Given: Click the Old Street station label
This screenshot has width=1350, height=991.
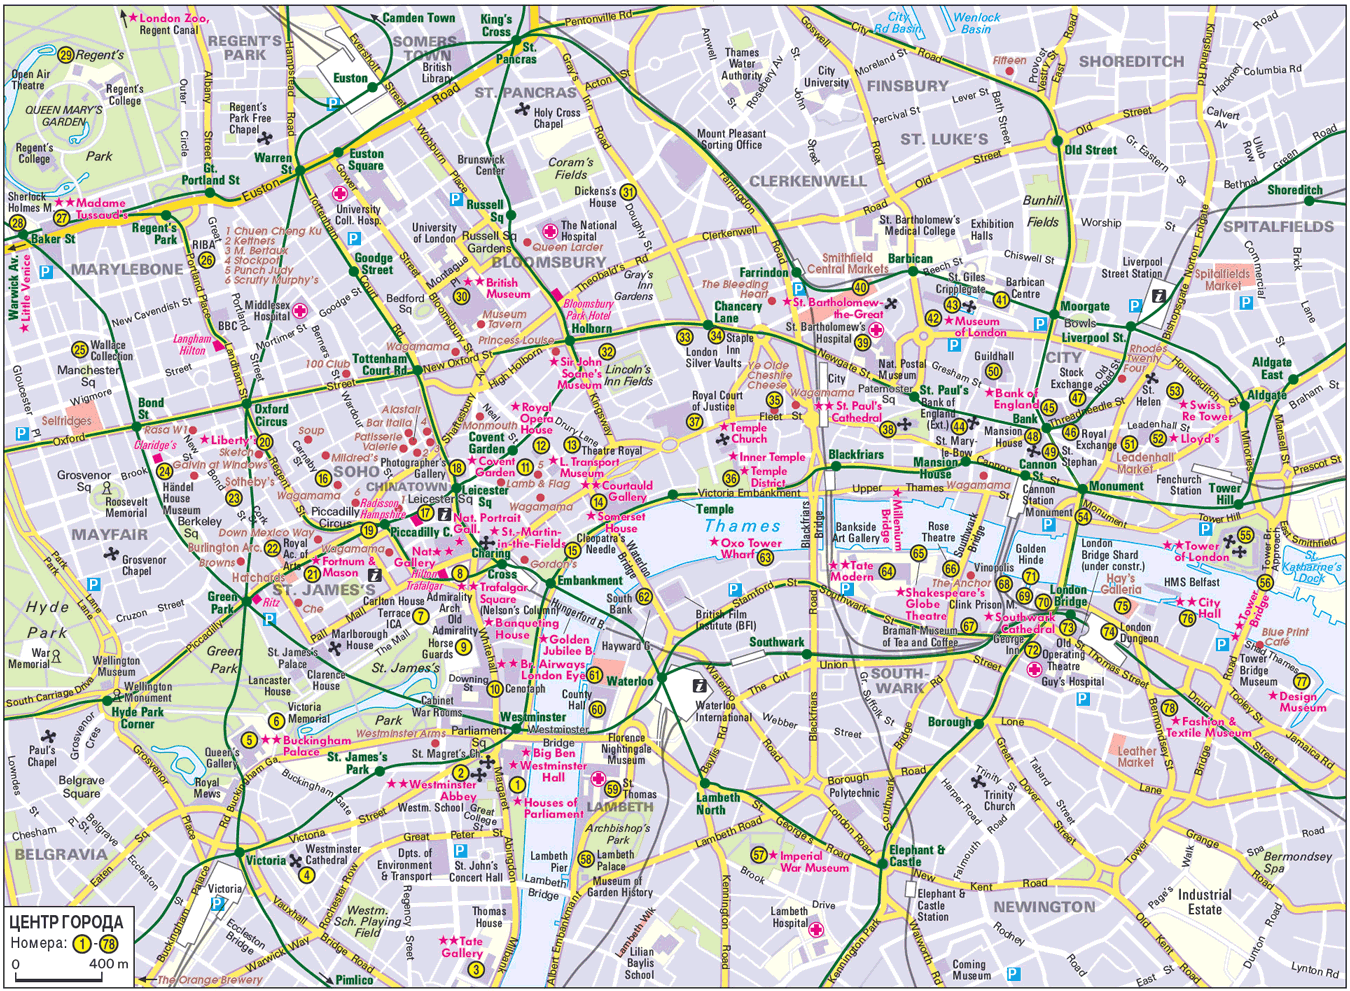Looking at the screenshot, I should 1091,150.
